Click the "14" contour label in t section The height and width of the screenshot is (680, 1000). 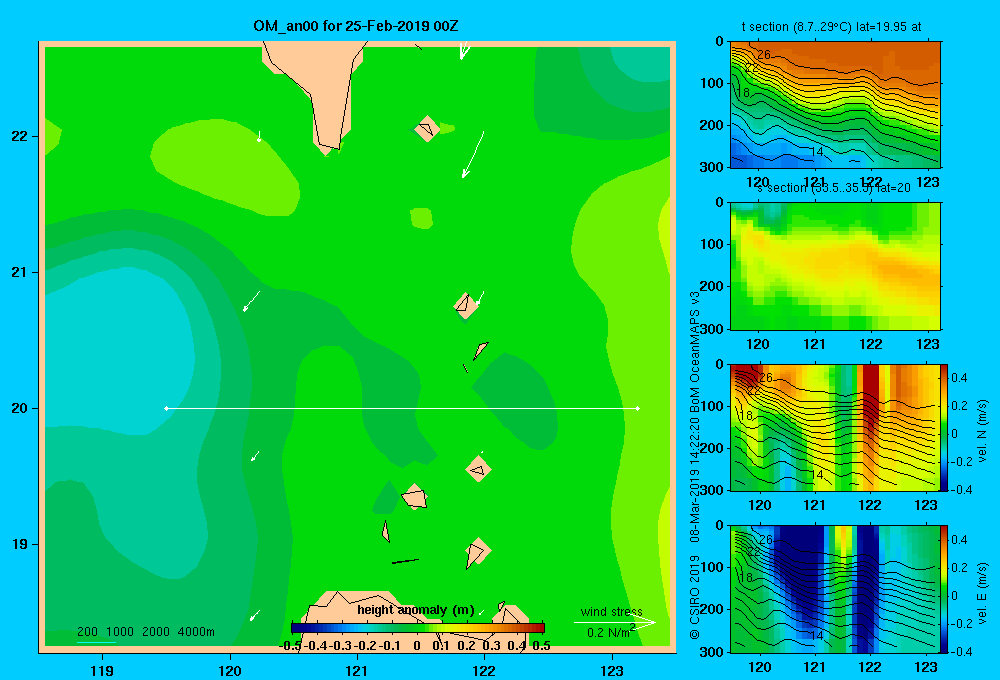coord(817,152)
